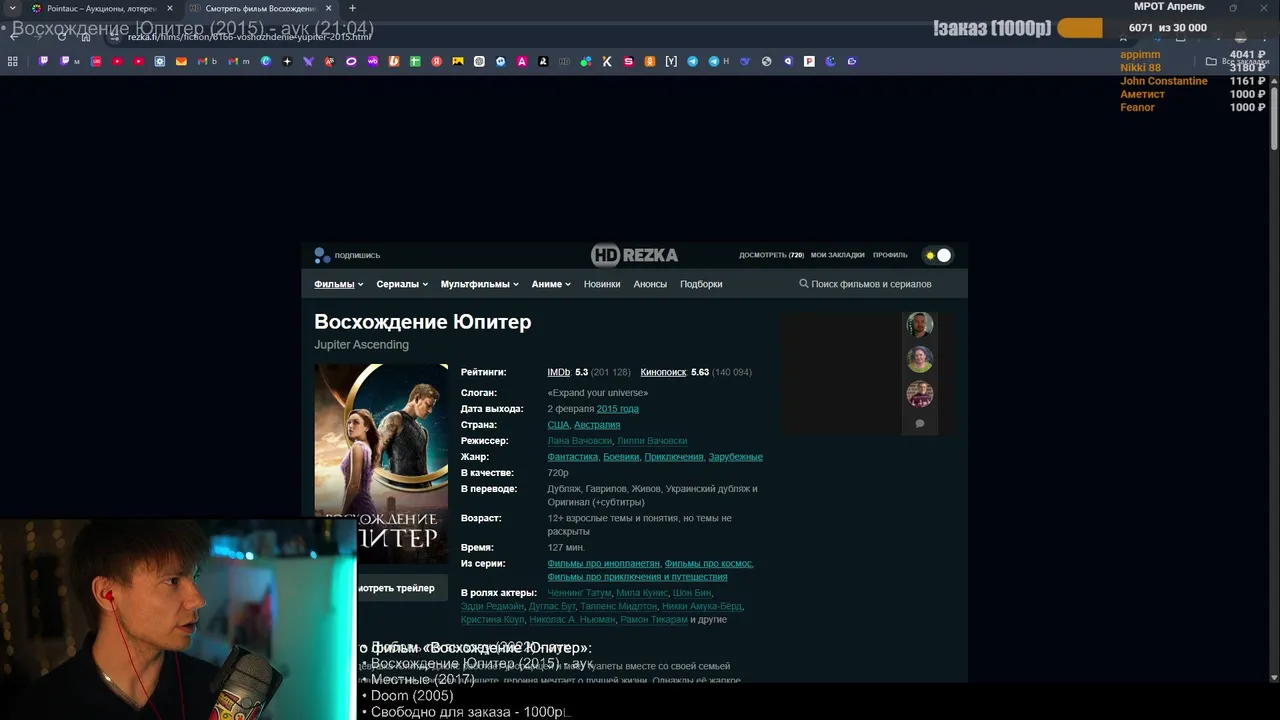Open the orange Odnoklassniki bookmark
Viewport: 1280px width, 720px height.
pyautogui.click(x=650, y=61)
